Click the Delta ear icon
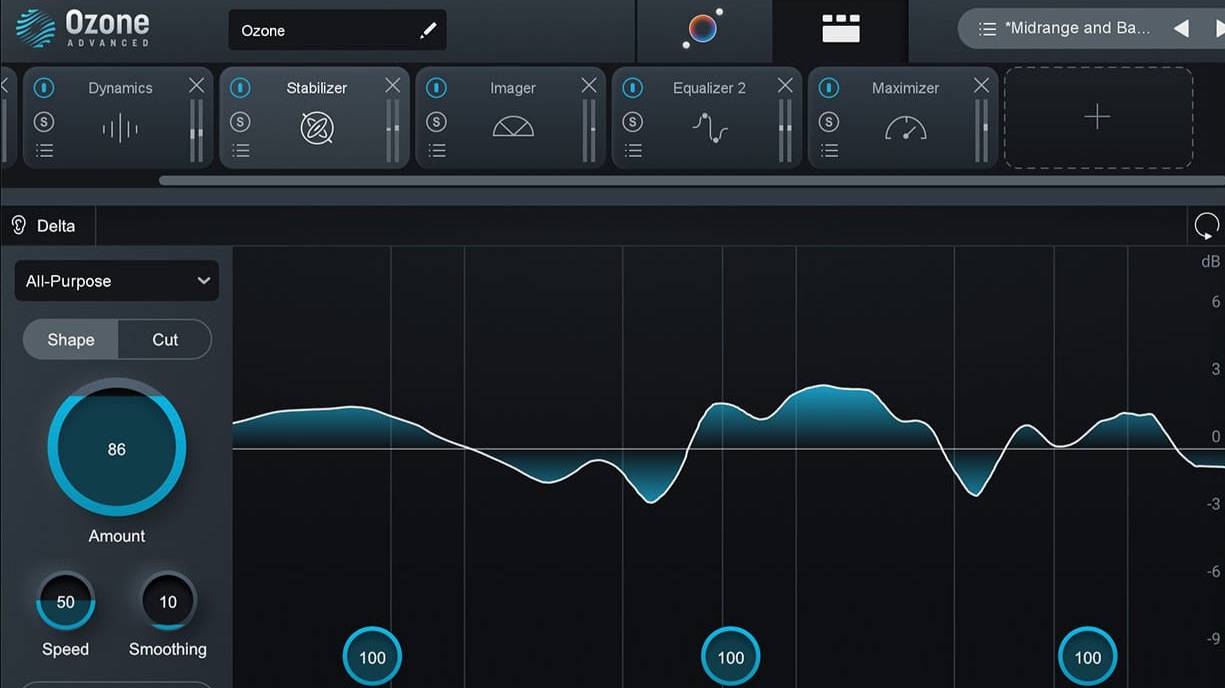This screenshot has width=1225, height=688. [19, 226]
